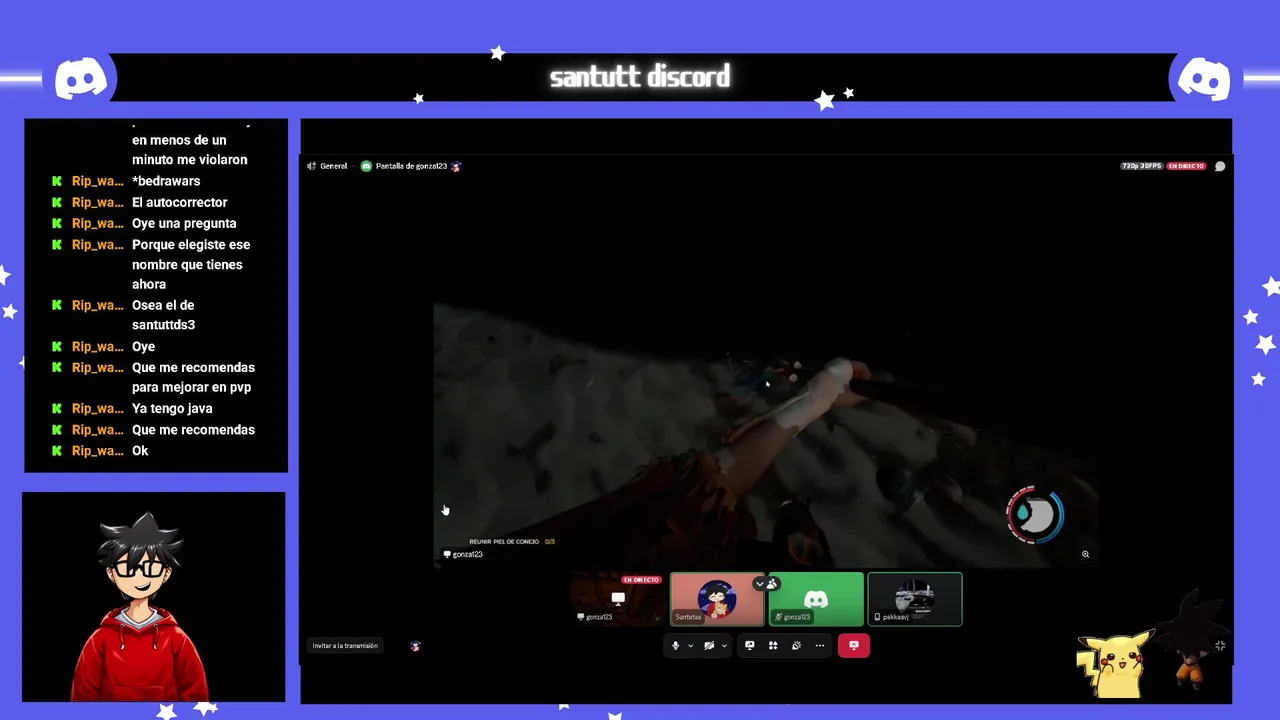Click the message Porque elegiste ese nombre
The height and width of the screenshot is (720, 1280).
pos(191,264)
